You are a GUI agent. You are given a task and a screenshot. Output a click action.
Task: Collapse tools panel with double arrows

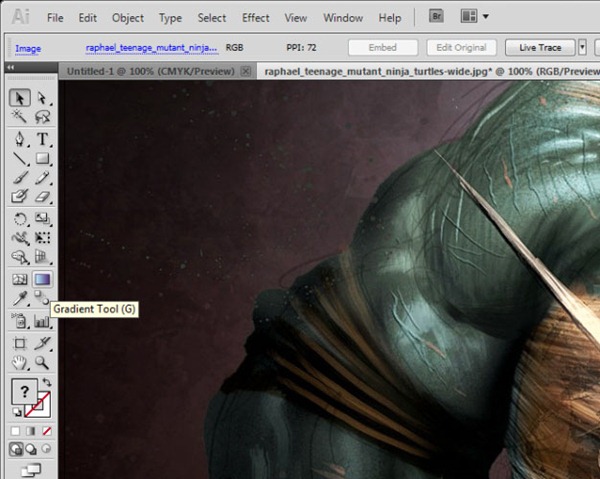(x=11, y=67)
